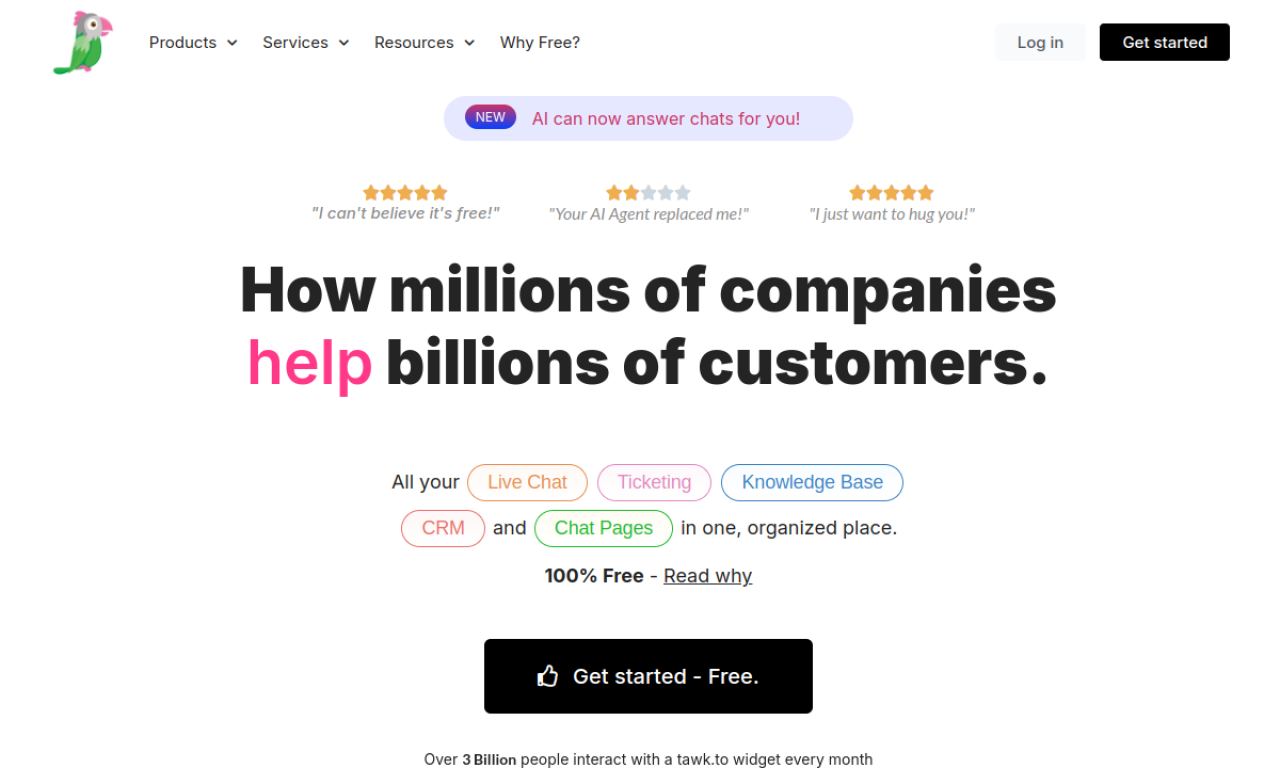
Task: Select the Ticketing pill
Action: (x=654, y=482)
